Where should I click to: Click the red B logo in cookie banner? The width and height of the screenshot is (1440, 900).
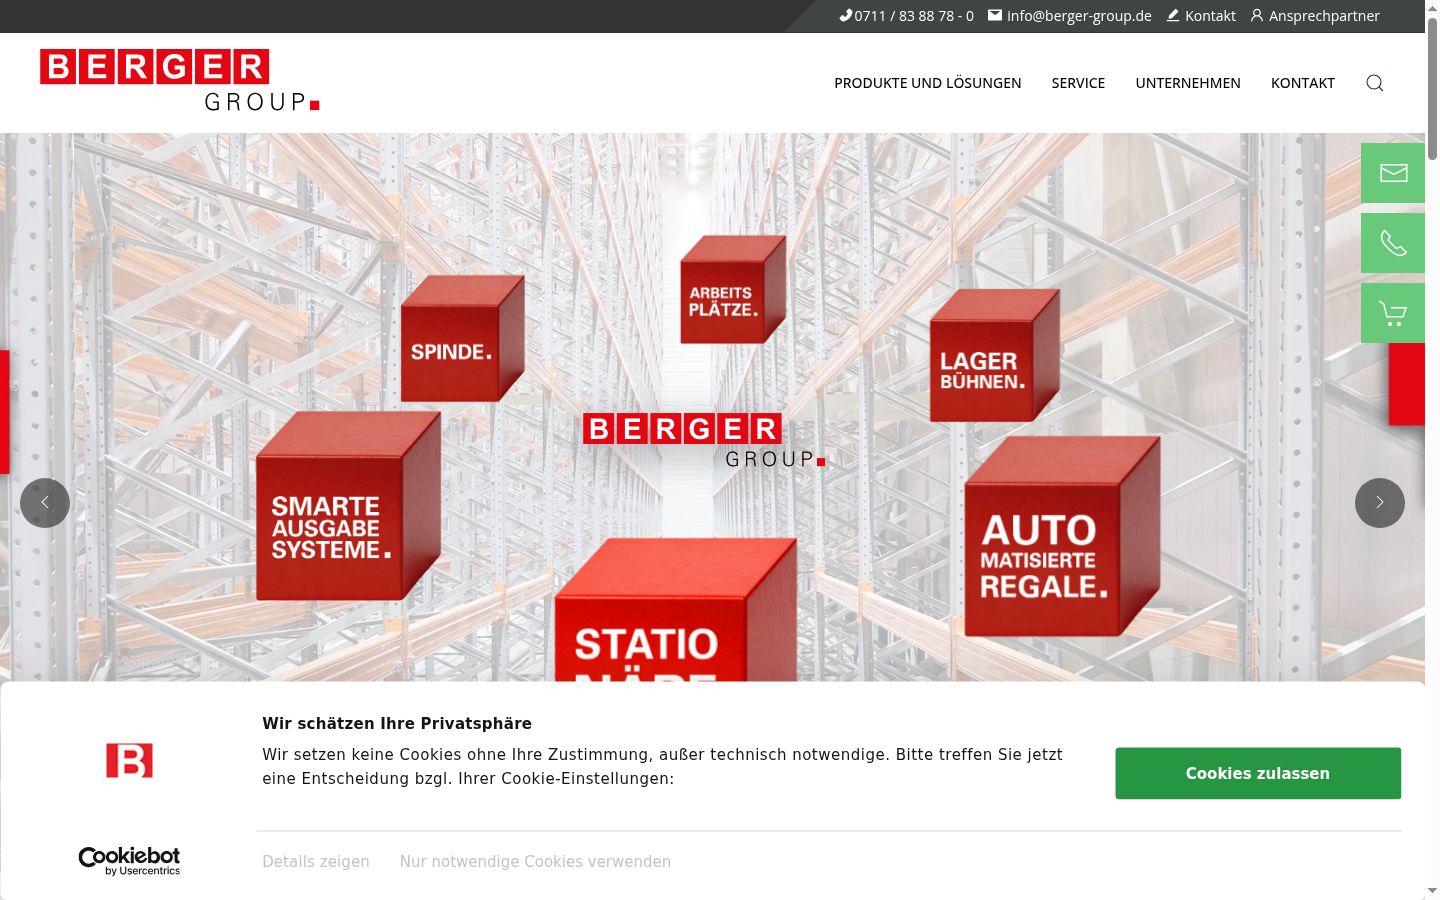click(x=130, y=760)
